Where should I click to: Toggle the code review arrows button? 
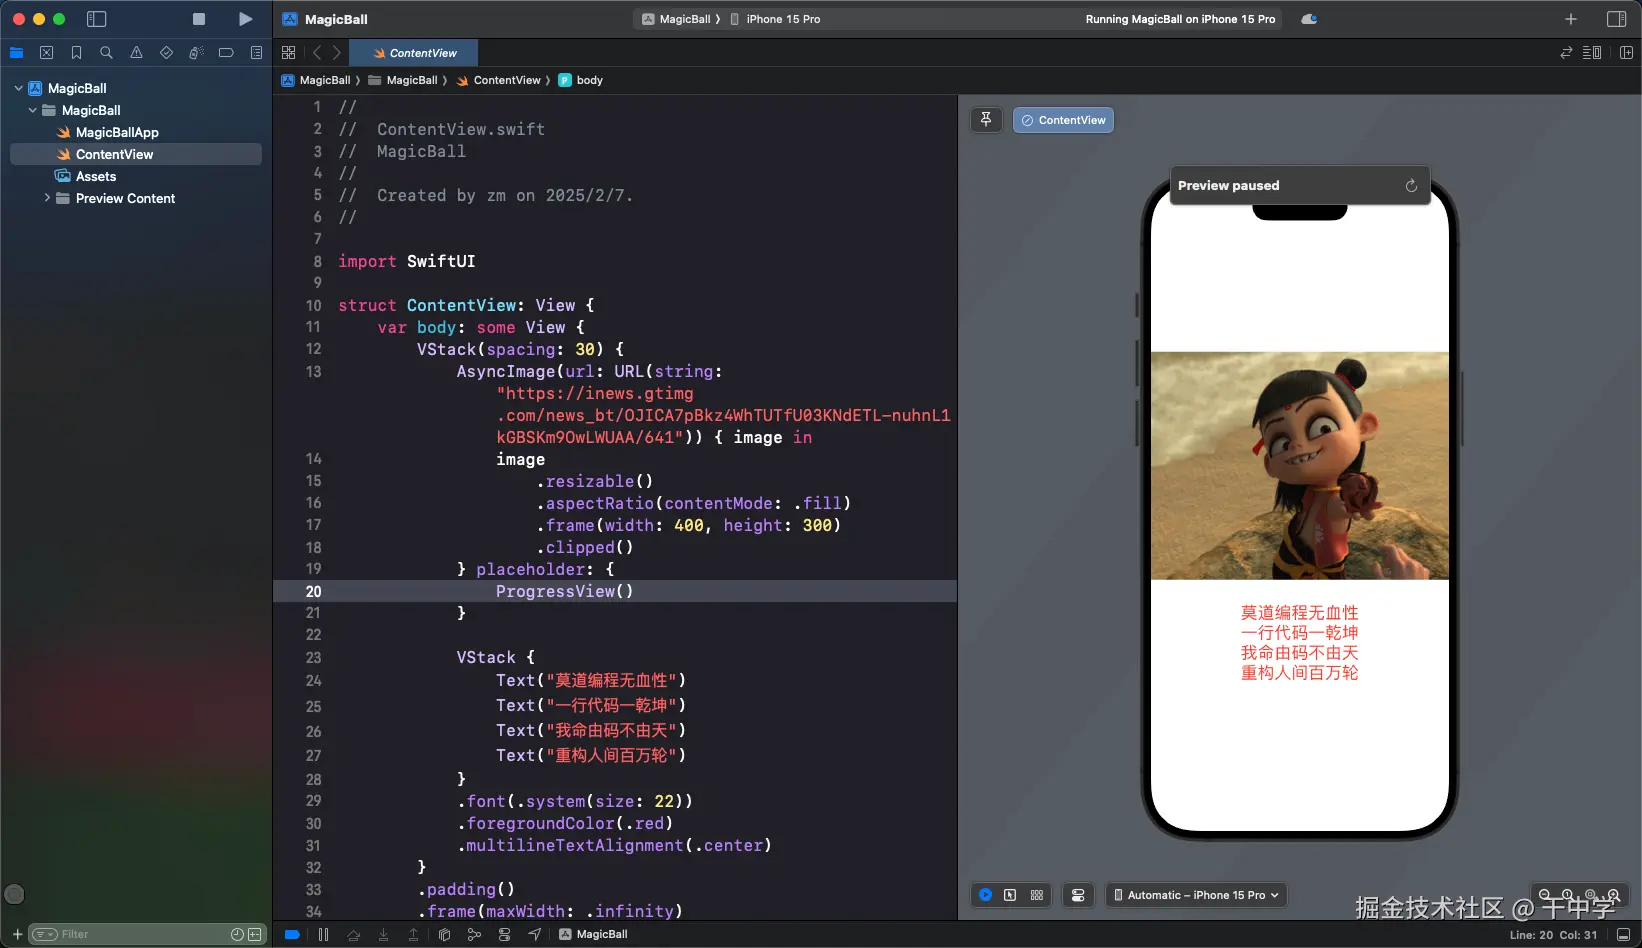point(1566,53)
